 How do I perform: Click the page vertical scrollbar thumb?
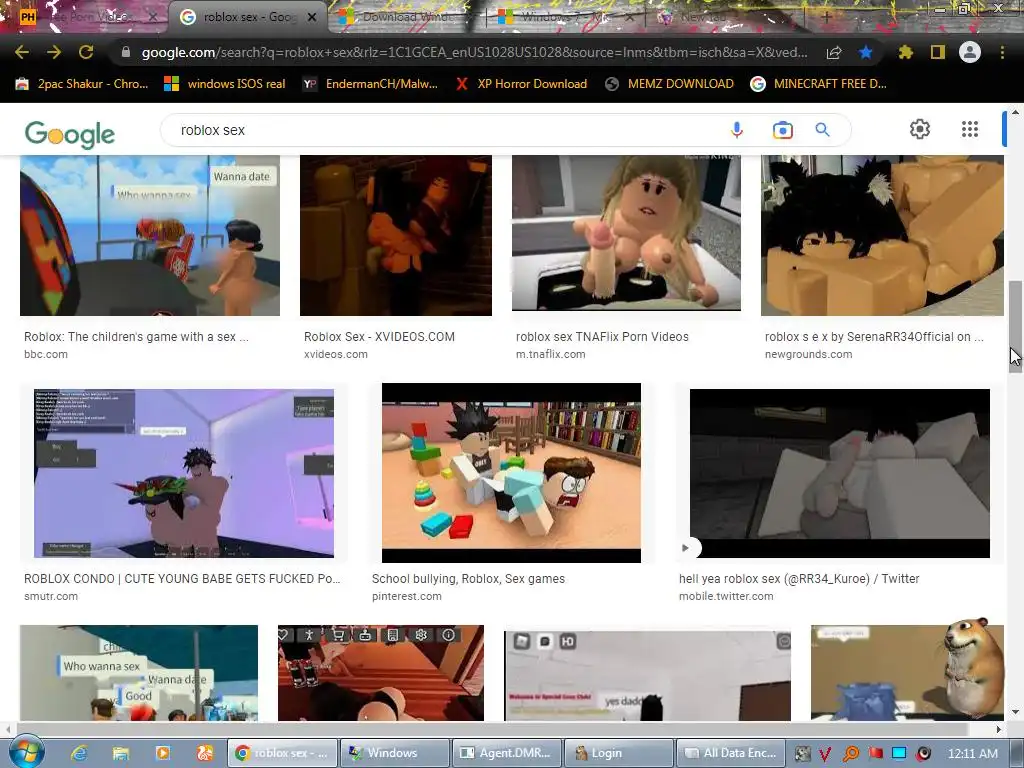(1015, 327)
